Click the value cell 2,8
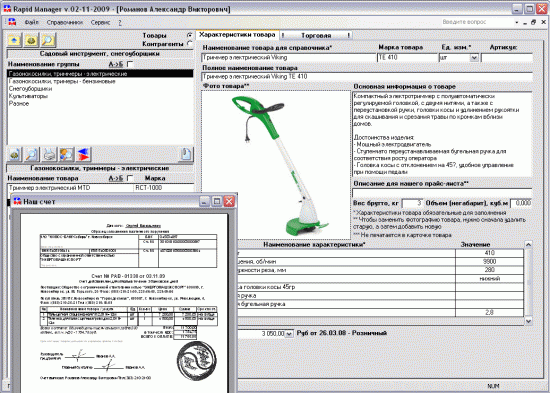The image size is (550, 393). [x=489, y=312]
